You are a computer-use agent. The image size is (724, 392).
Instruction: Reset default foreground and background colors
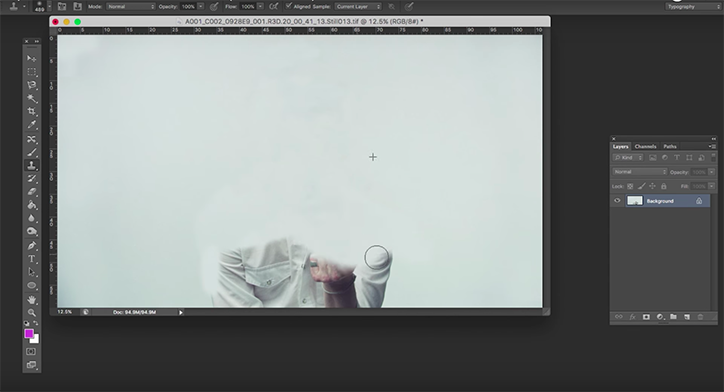click(x=27, y=323)
